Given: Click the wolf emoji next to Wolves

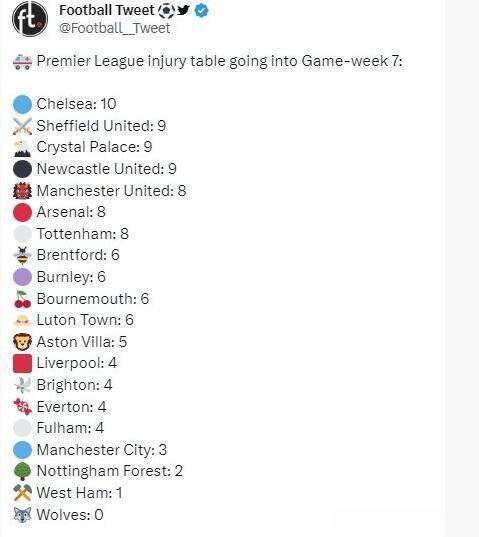Looking at the screenshot, I should click(23, 515).
